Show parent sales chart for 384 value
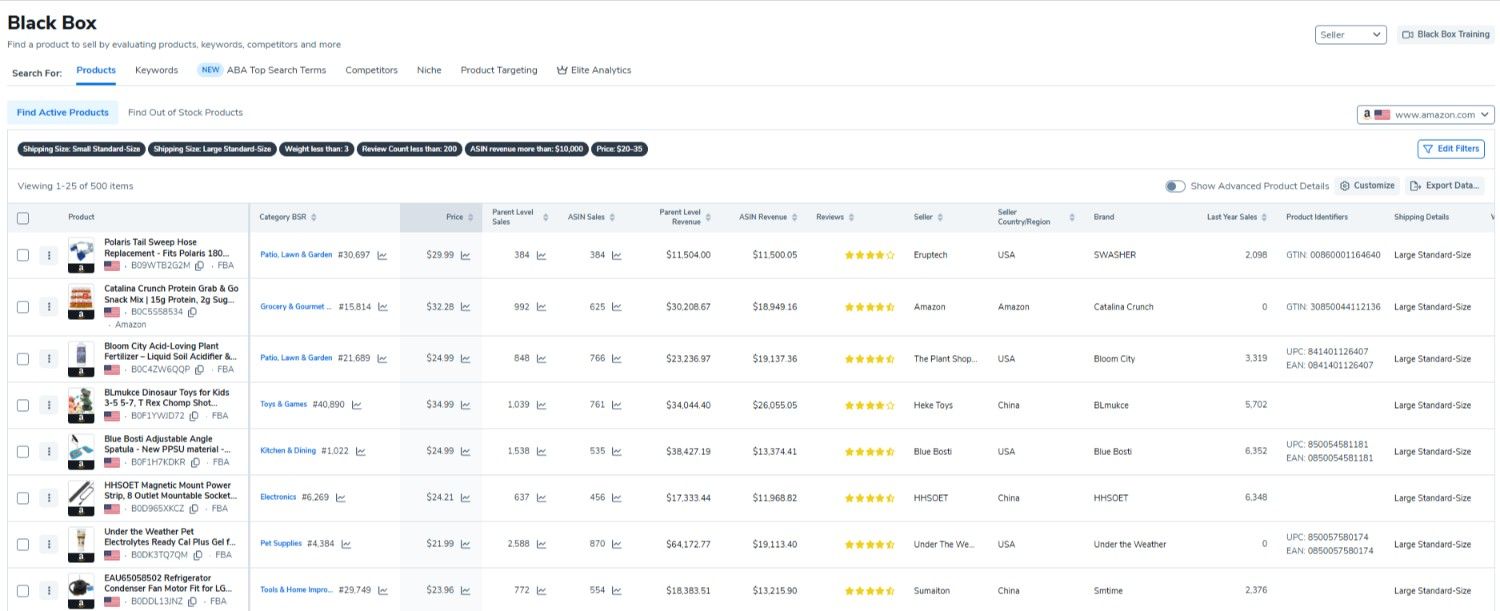The width and height of the screenshot is (1500, 611). [541, 255]
